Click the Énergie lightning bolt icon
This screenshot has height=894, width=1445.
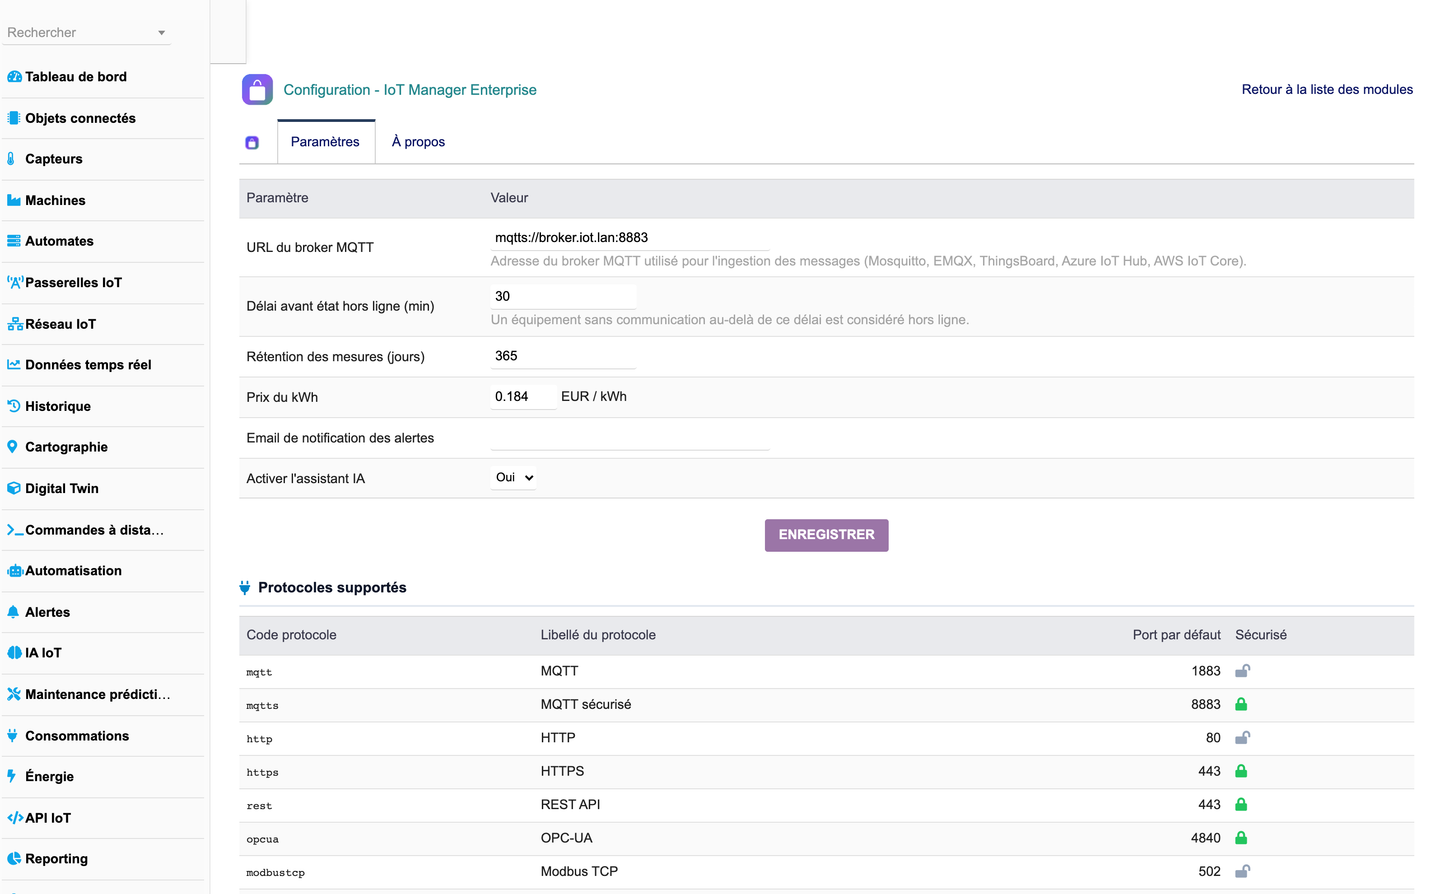pos(11,777)
